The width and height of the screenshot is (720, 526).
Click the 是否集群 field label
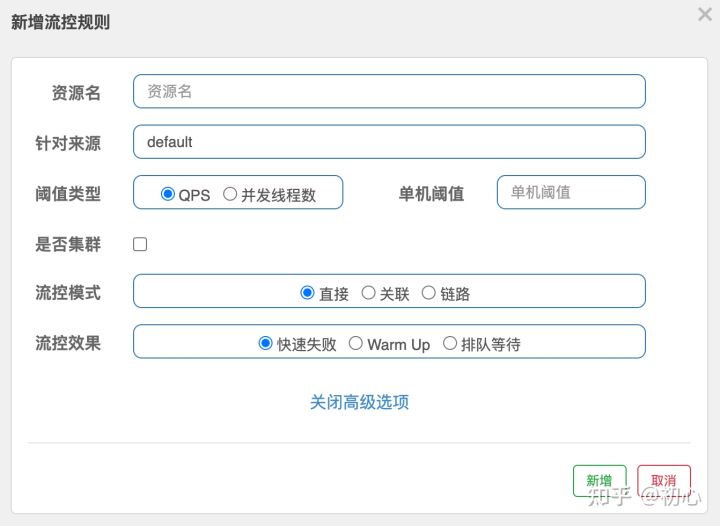tap(68, 244)
